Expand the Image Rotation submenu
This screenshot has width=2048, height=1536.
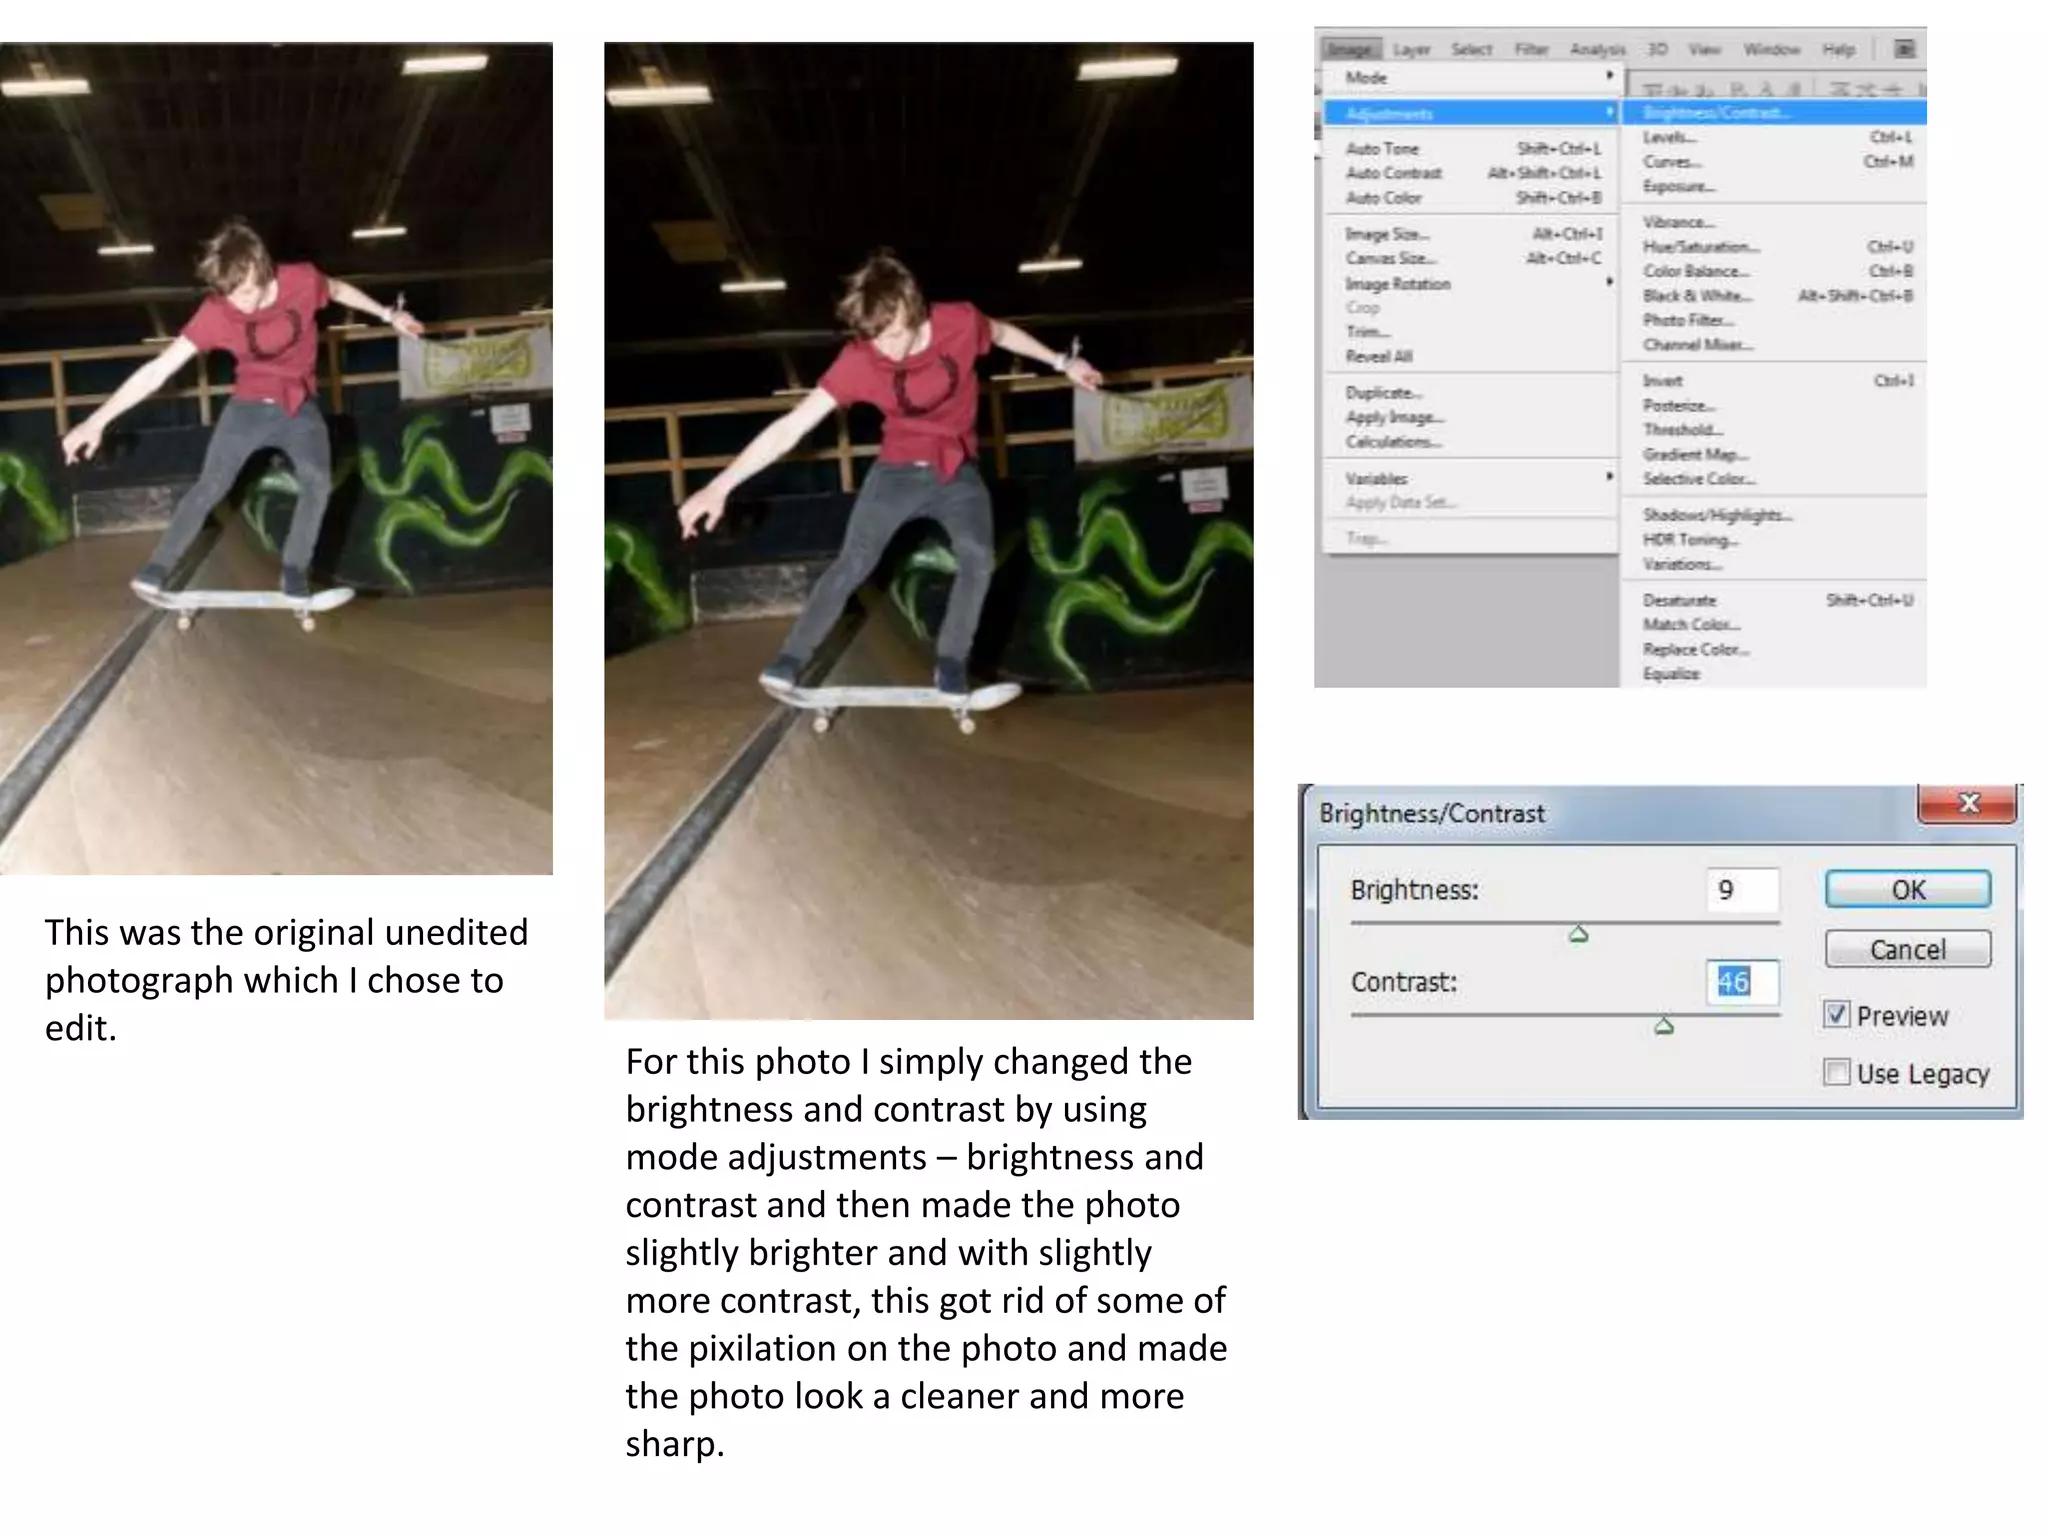coord(1609,283)
